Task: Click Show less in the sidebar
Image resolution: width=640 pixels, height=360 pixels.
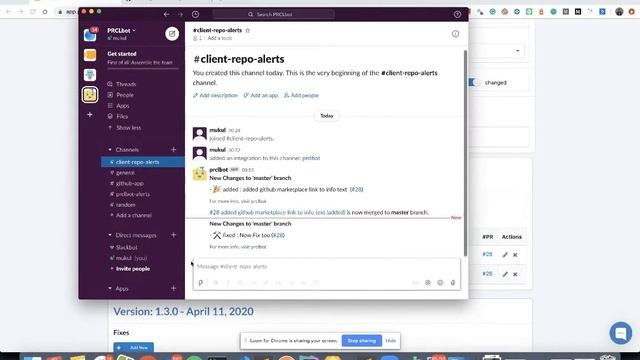Action: [128, 128]
